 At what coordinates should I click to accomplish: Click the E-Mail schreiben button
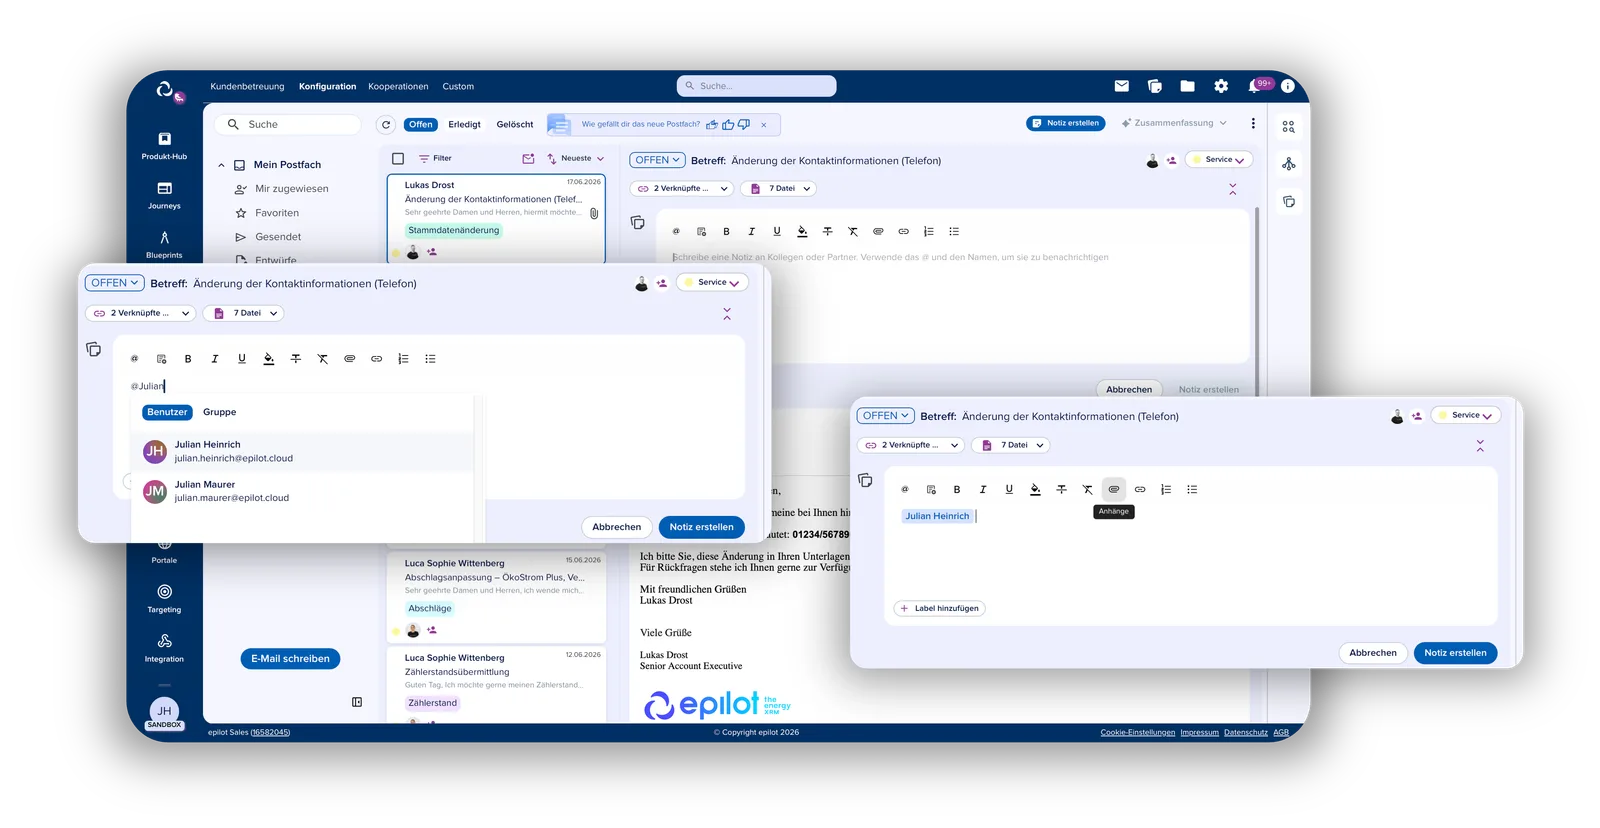tap(290, 659)
